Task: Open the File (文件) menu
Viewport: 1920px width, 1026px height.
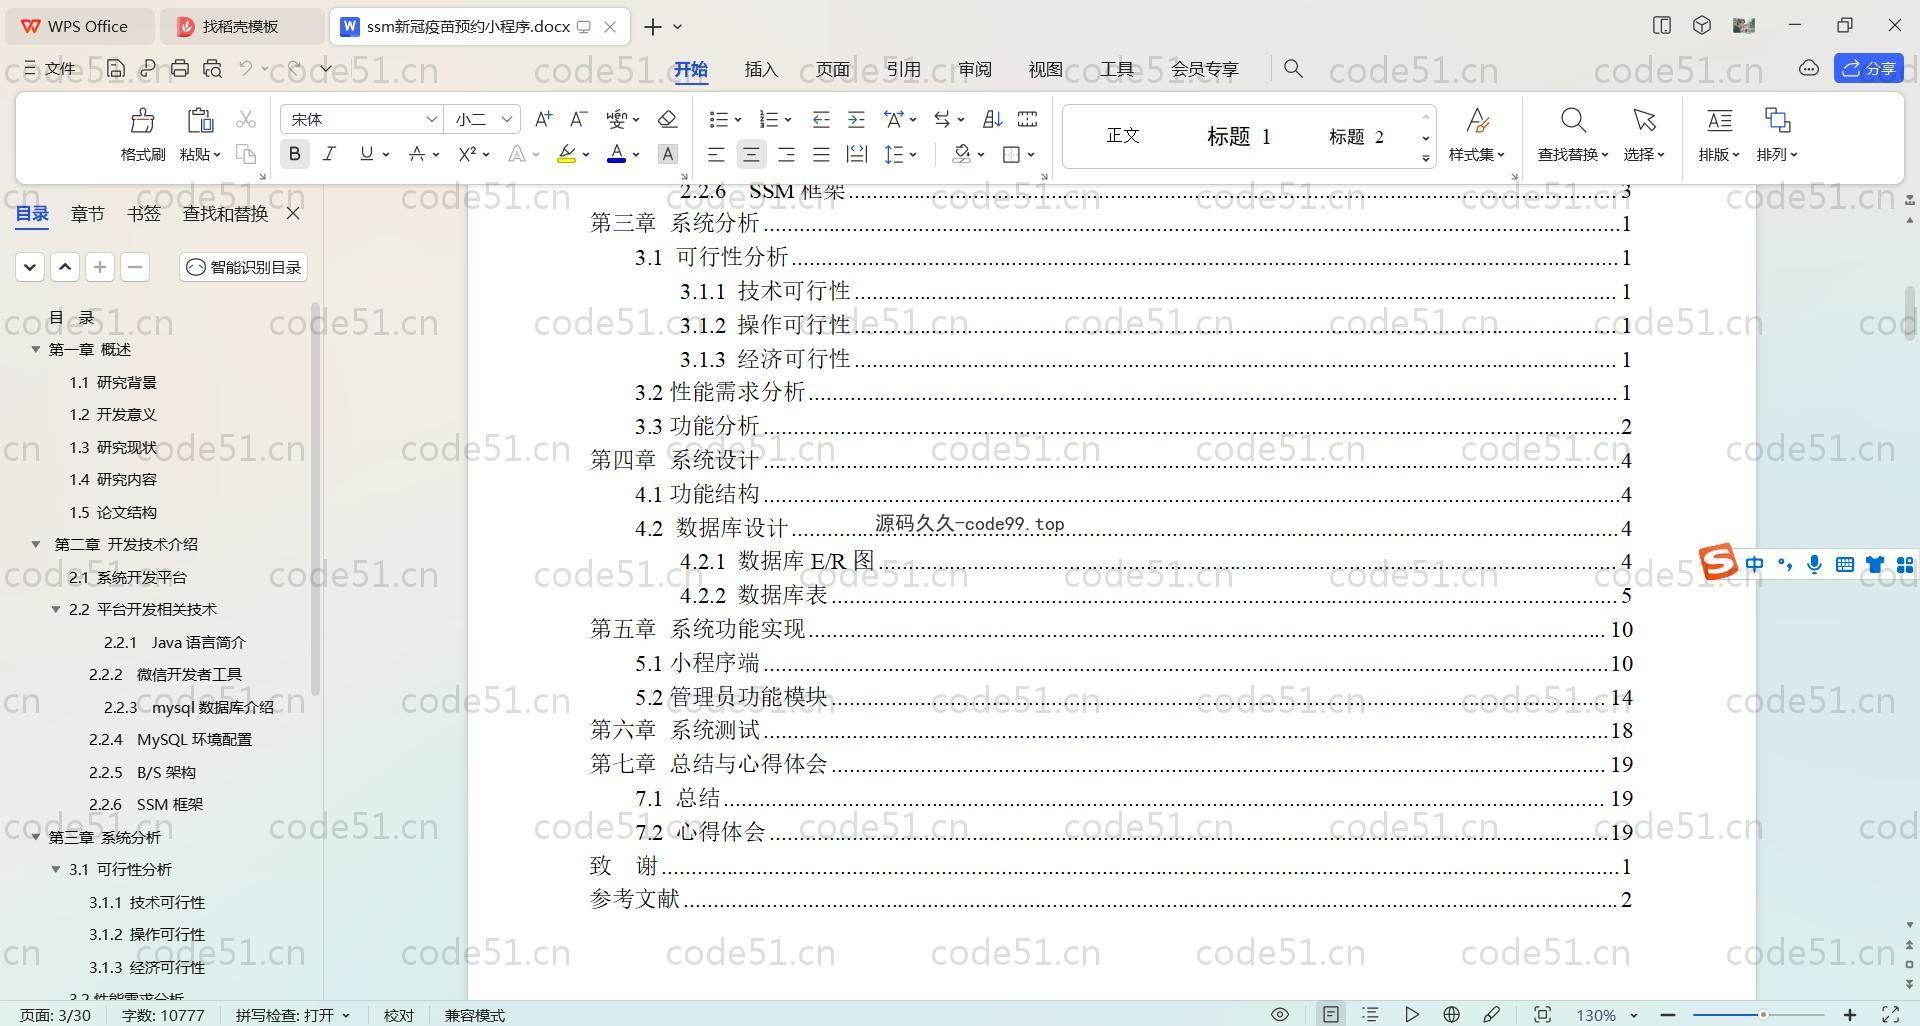Action: point(50,69)
